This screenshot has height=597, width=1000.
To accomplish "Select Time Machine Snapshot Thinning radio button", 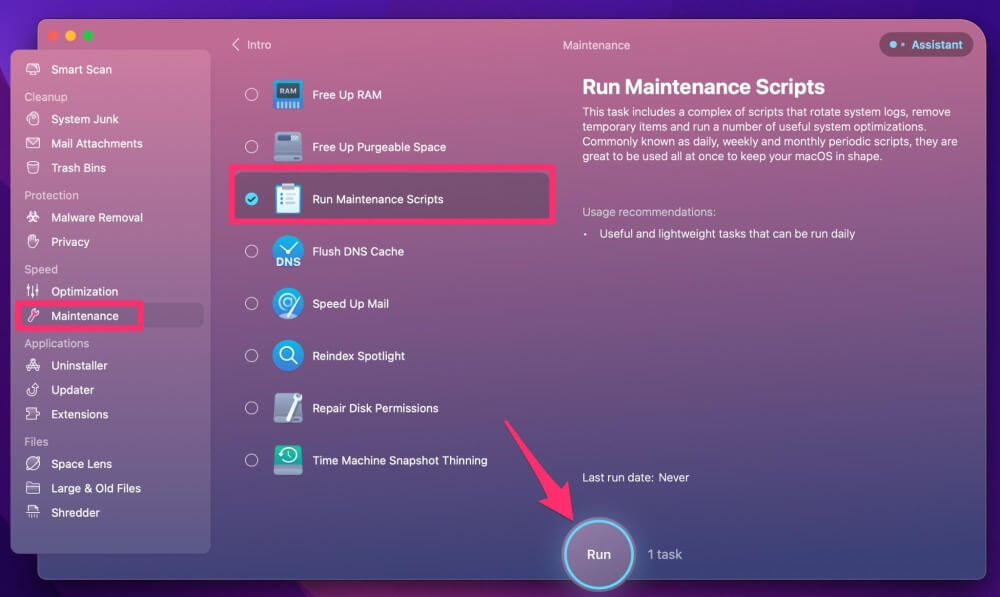I will pos(251,460).
